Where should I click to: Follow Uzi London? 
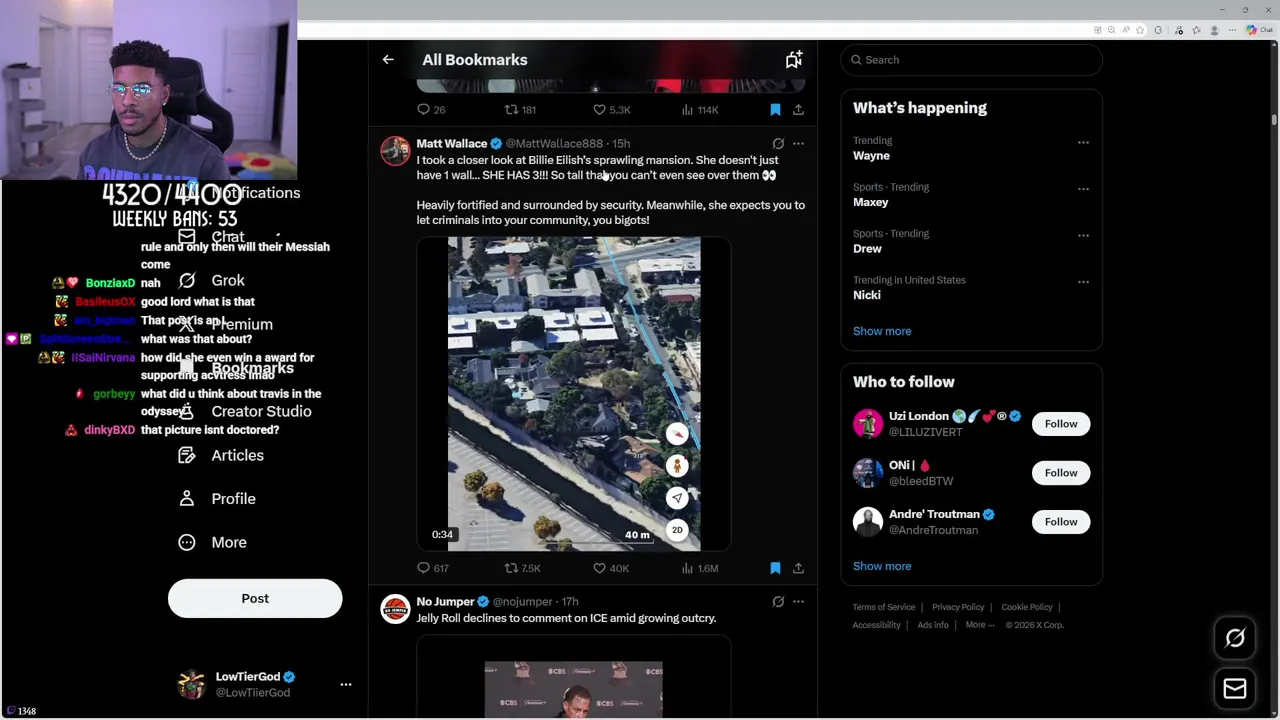(1061, 424)
